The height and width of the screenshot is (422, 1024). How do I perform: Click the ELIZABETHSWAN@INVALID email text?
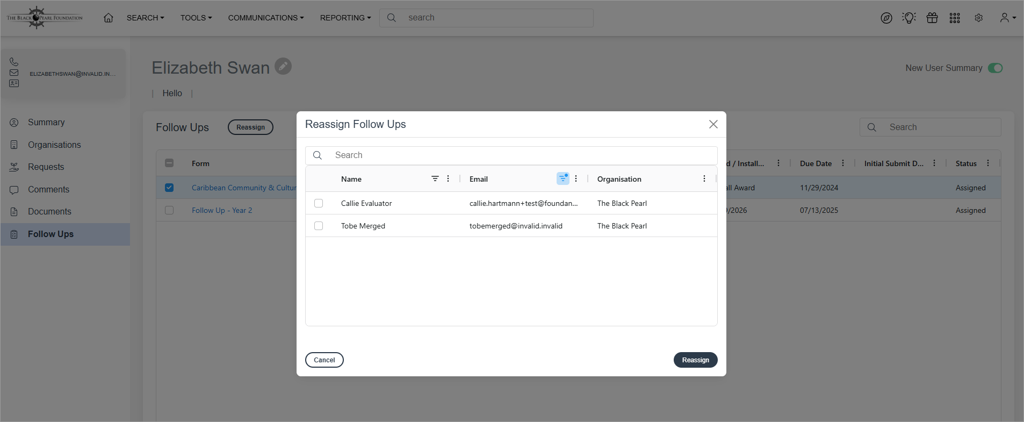(x=73, y=74)
